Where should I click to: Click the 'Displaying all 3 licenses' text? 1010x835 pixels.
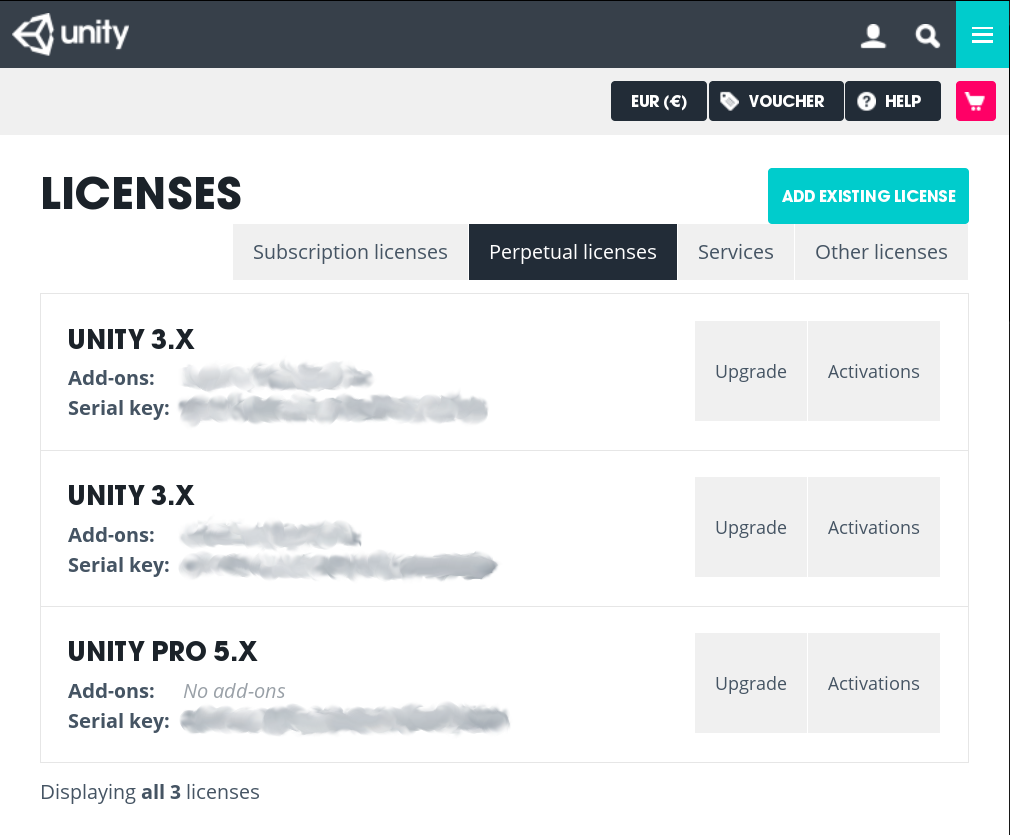(150, 792)
